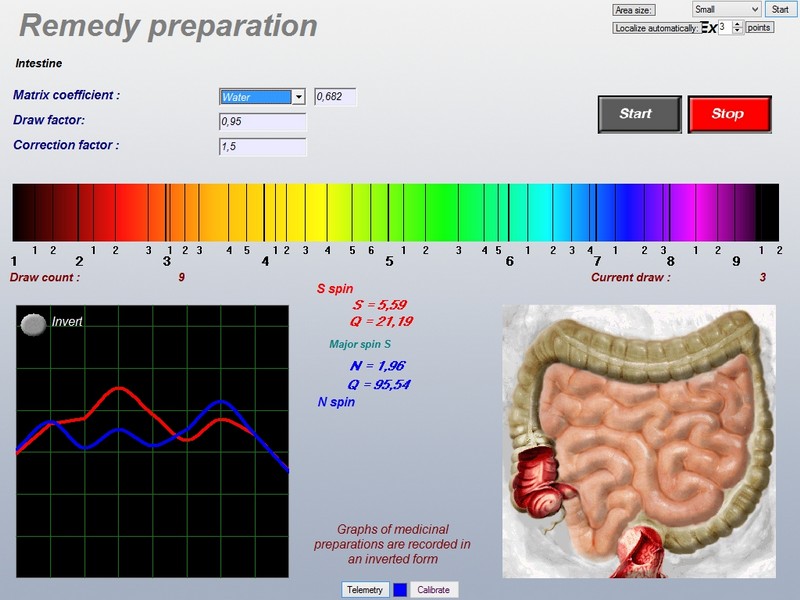Click the points button
Image resolution: width=800 pixels, height=600 pixels.
tap(760, 27)
